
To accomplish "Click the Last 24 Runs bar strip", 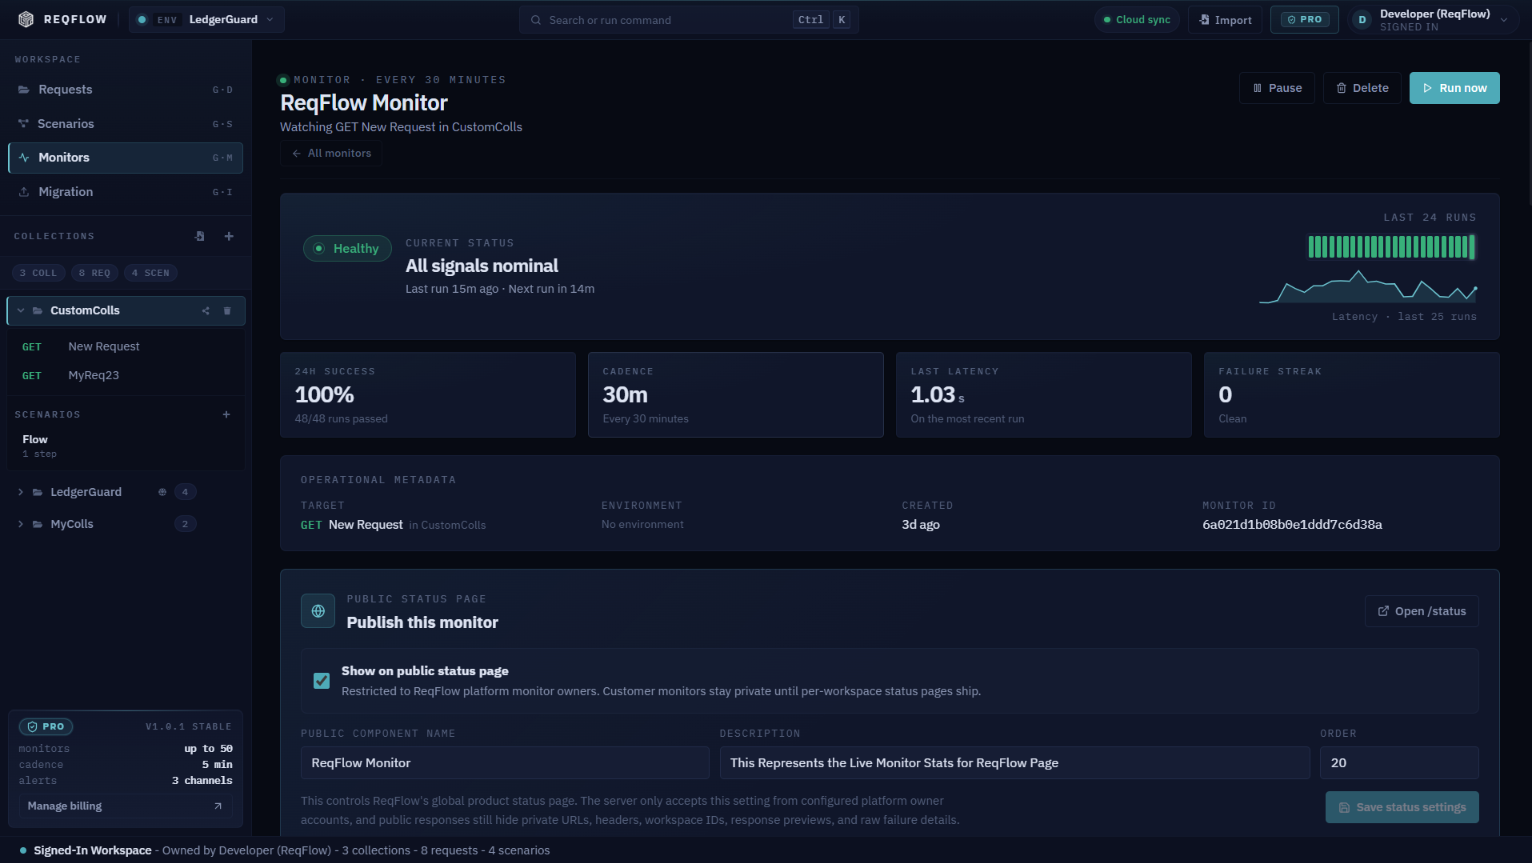I will 1392,247.
